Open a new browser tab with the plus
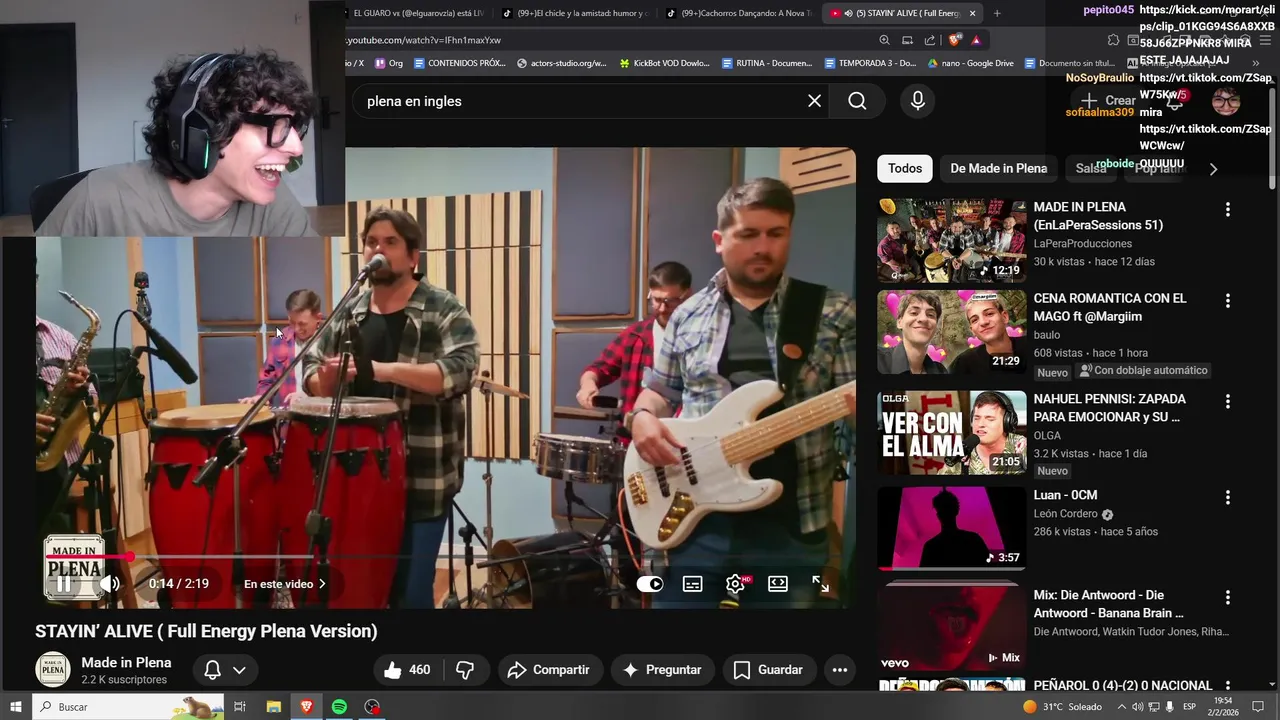The height and width of the screenshot is (720, 1280). (997, 13)
